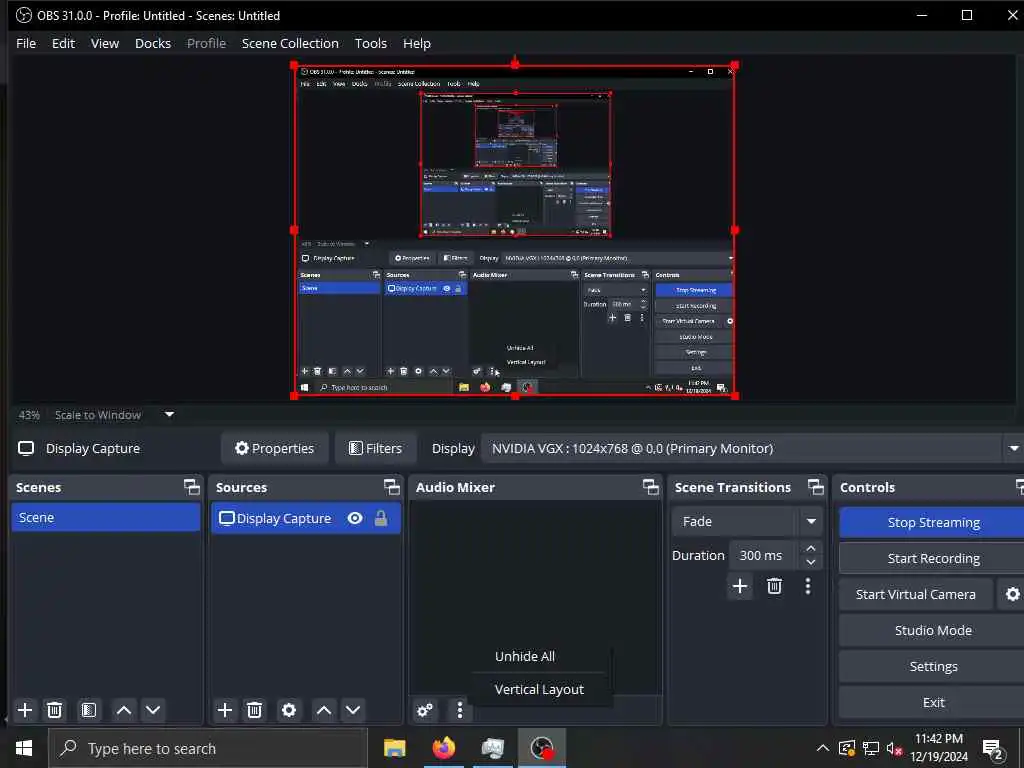This screenshot has height=768, width=1024.
Task: Remove selected scene with trash icon
Action: point(55,710)
